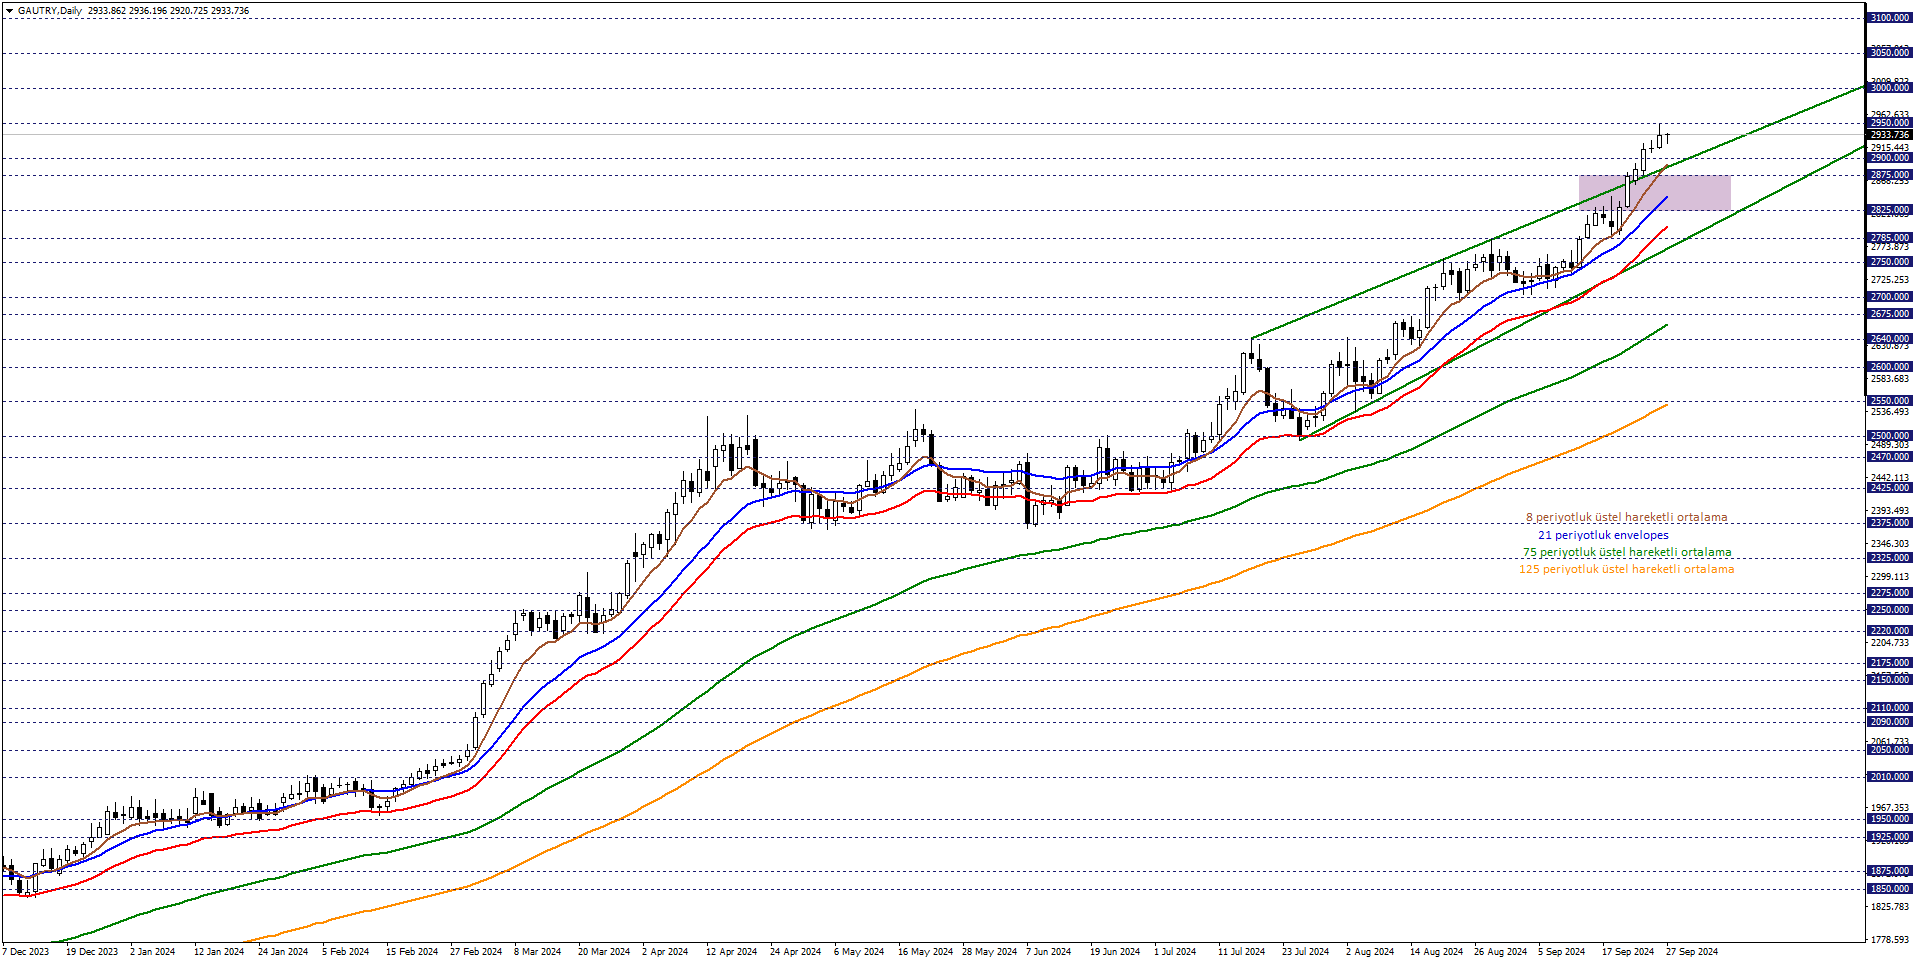Click the 14 Aug 2024 date label
The image size is (1916, 963).
1437,952
